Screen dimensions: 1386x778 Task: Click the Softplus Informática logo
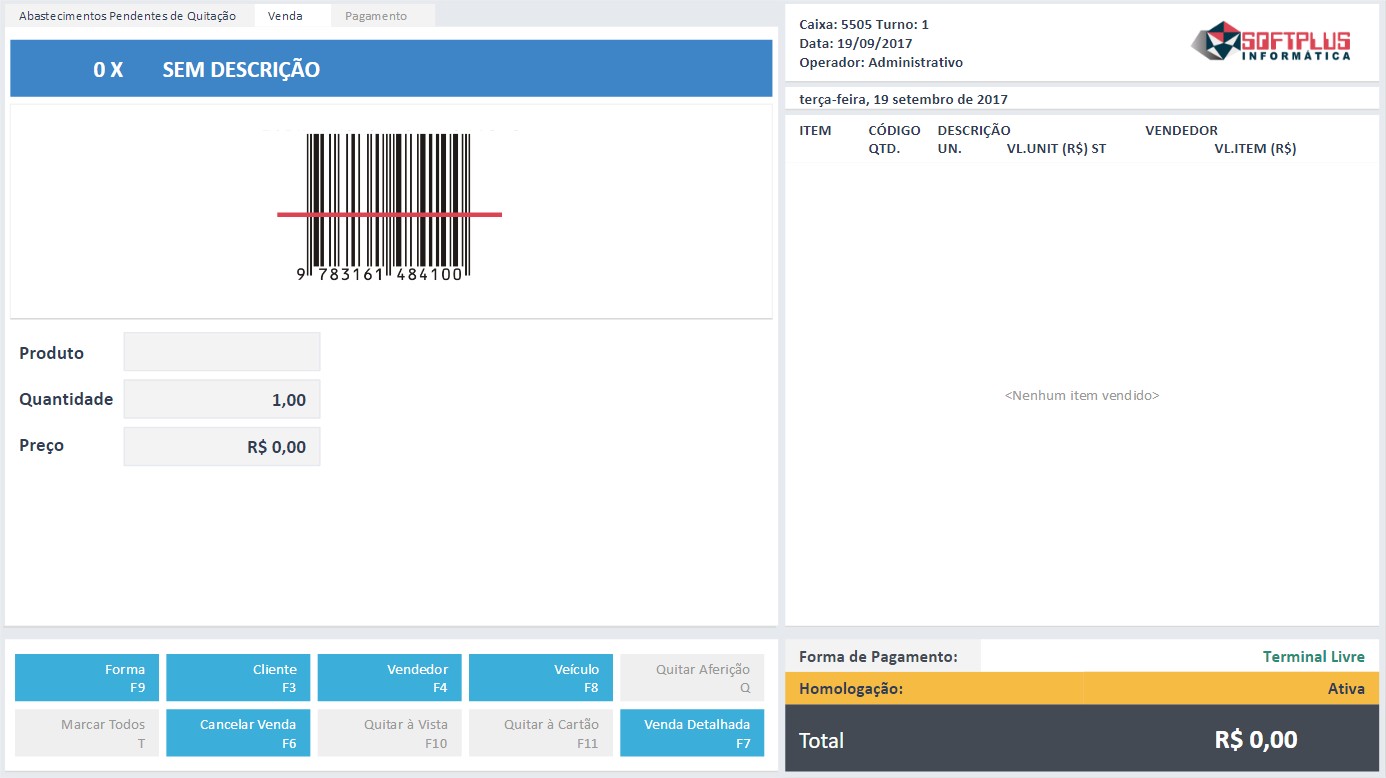coord(1271,41)
